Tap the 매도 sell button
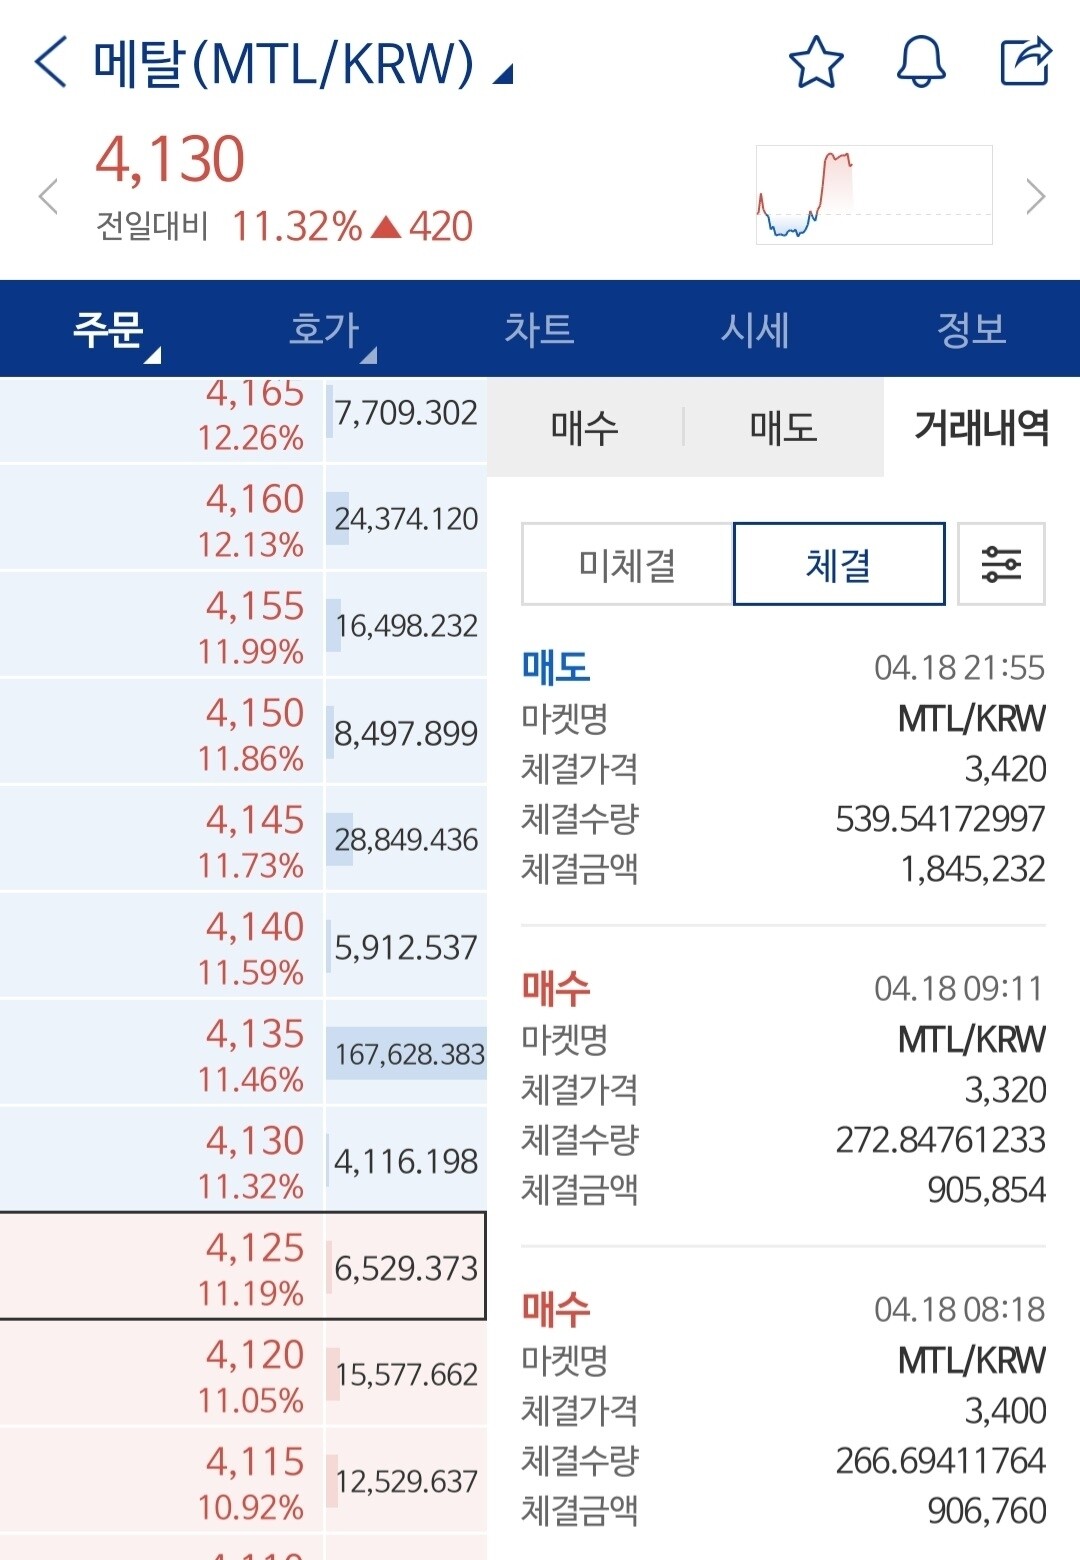1080x1560 pixels. pos(781,428)
